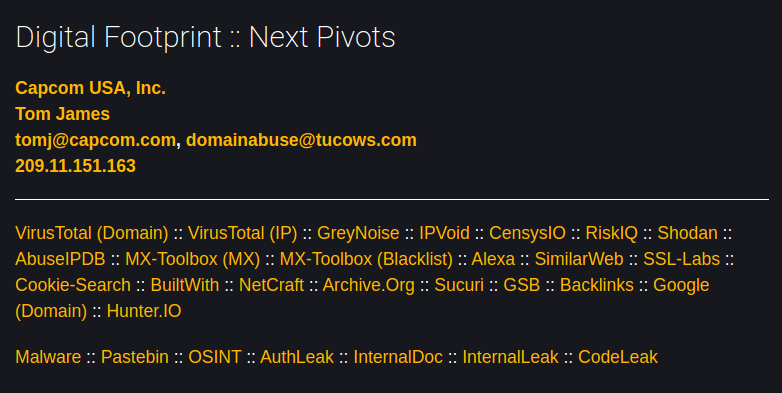Open the IPVoid lookup link
The width and height of the screenshot is (782, 393).
[444, 233]
